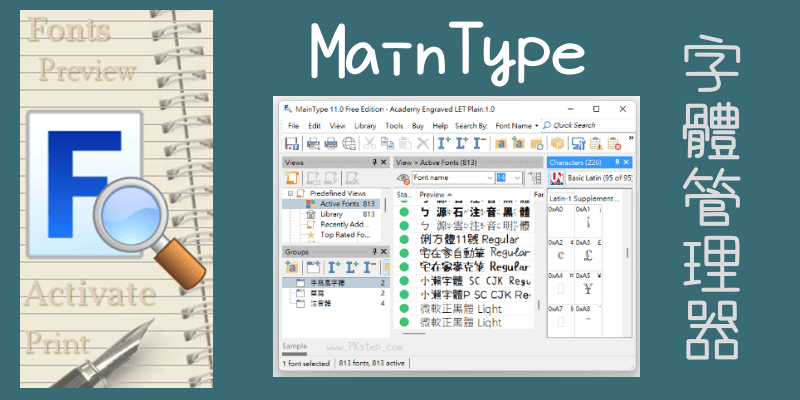Click the orange new view icon in Views
Image resolution: width=800 pixels, height=400 pixels.
(292, 178)
